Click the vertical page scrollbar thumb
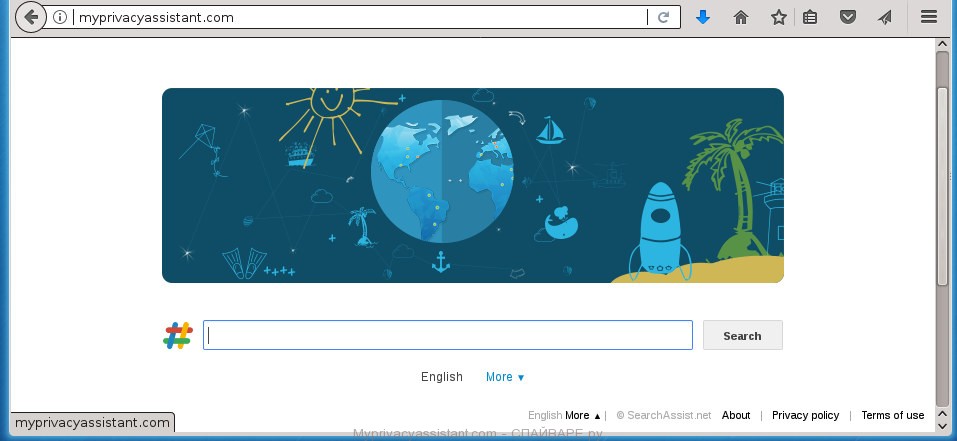The image size is (957, 441). click(942, 186)
